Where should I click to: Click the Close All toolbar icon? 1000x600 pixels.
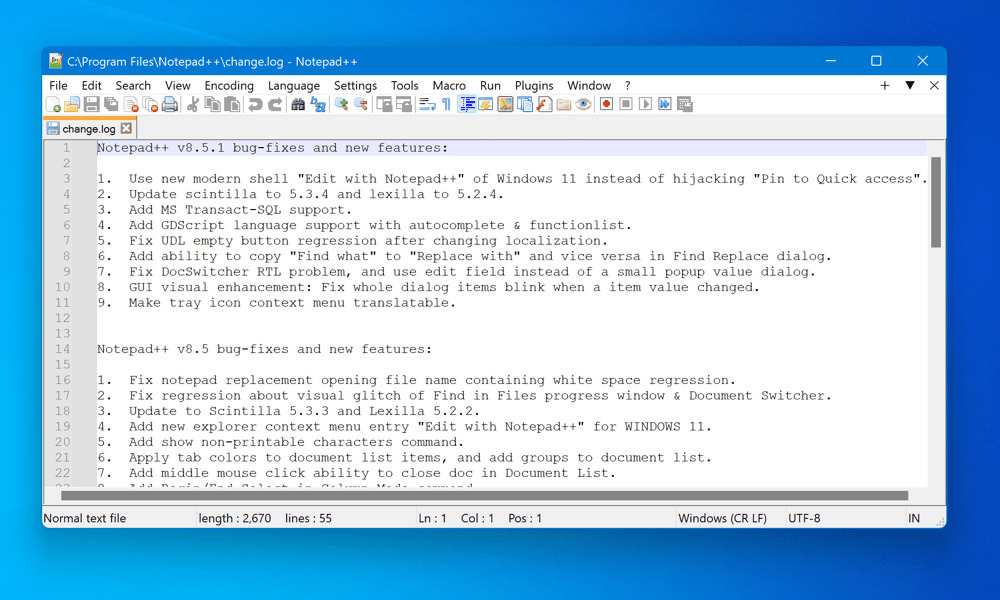150,105
